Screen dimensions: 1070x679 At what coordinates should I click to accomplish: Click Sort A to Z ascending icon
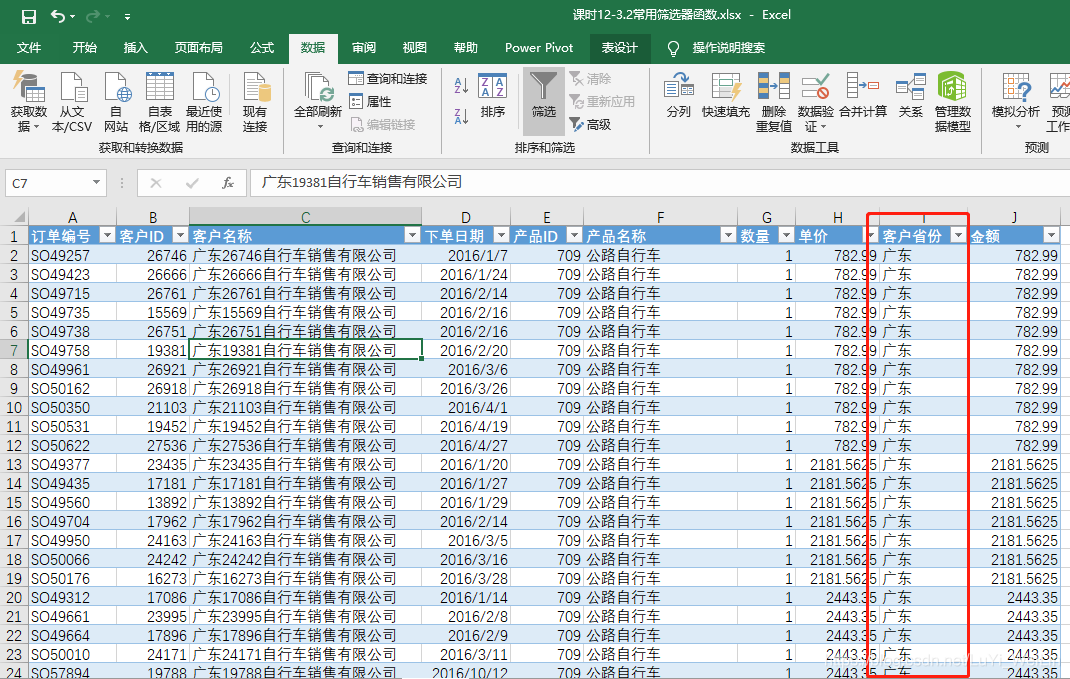(461, 85)
